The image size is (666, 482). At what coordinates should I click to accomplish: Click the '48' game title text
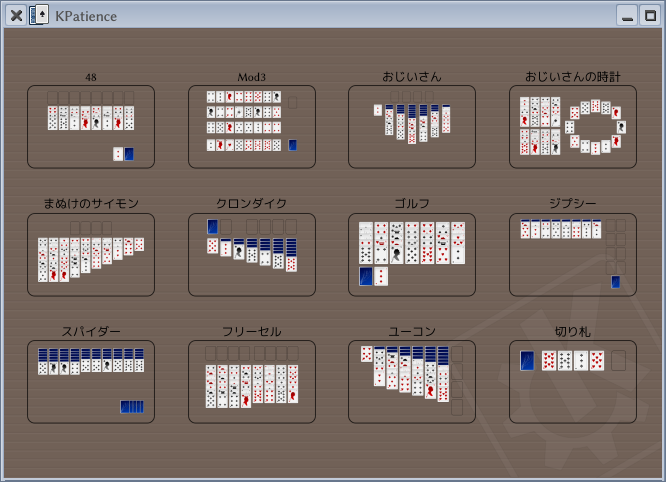point(91,77)
